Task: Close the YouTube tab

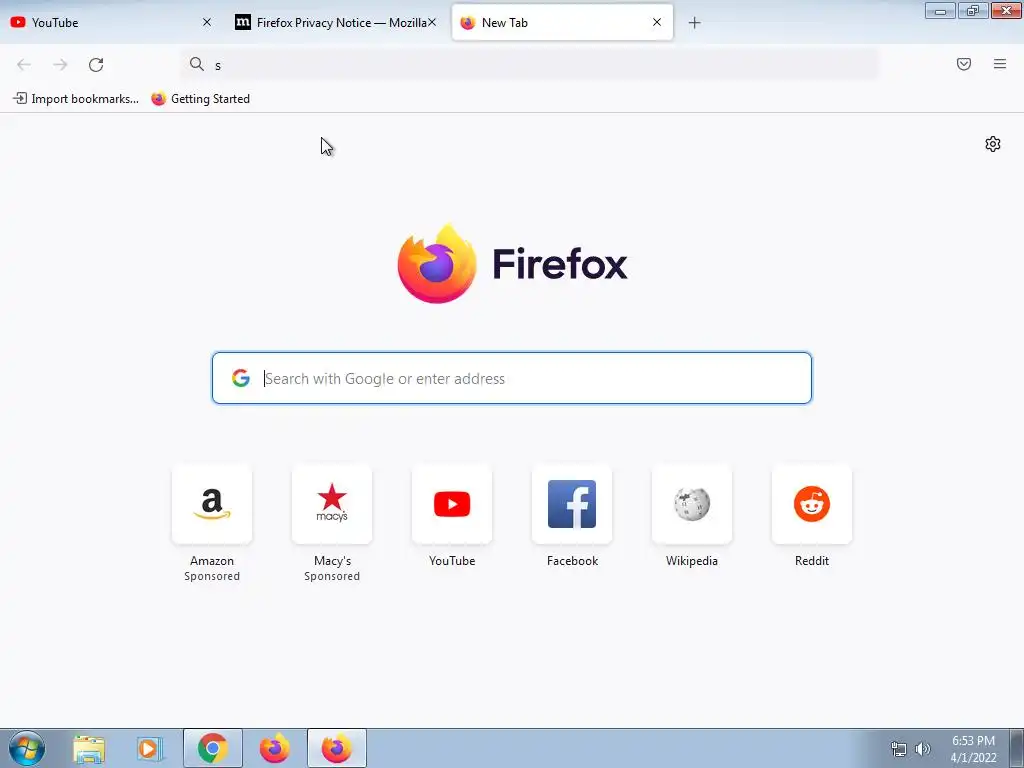Action: point(207,22)
